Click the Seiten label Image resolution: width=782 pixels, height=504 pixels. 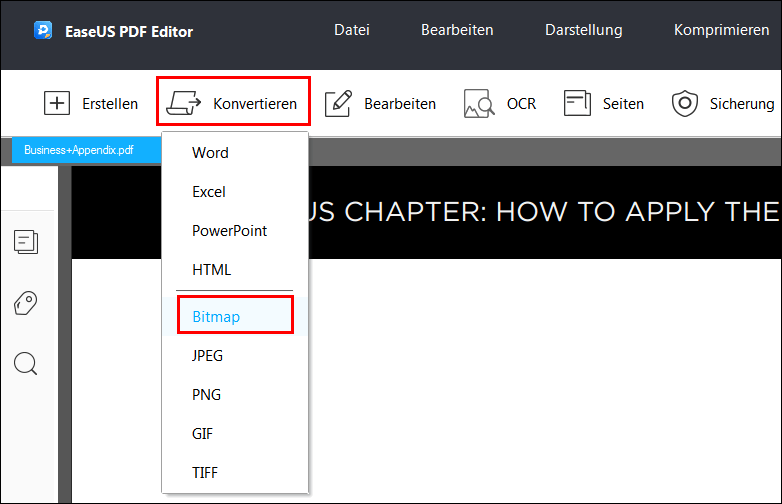(623, 104)
